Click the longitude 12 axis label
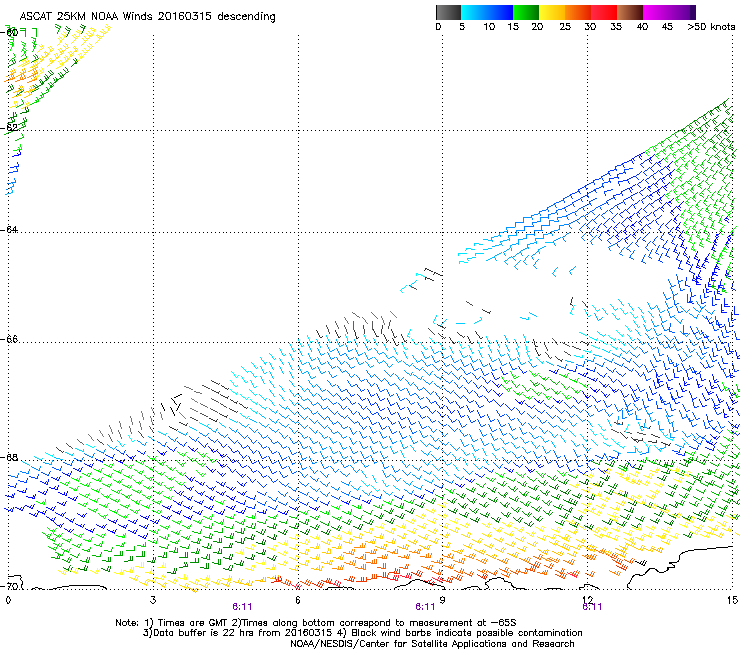Image resolution: width=740 pixels, height=650 pixels. tap(588, 600)
